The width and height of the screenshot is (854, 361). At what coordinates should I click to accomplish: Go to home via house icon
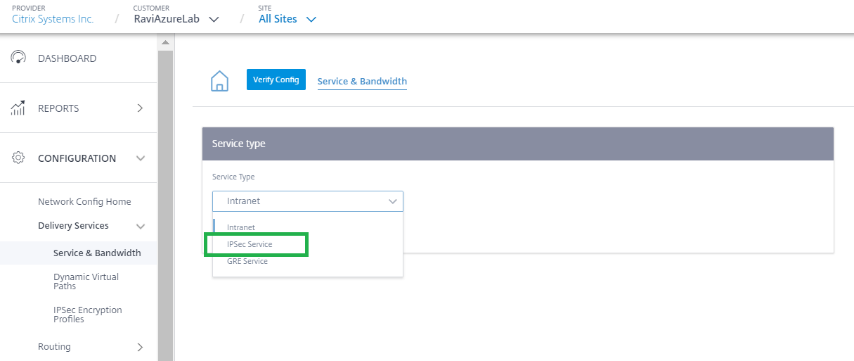[219, 81]
